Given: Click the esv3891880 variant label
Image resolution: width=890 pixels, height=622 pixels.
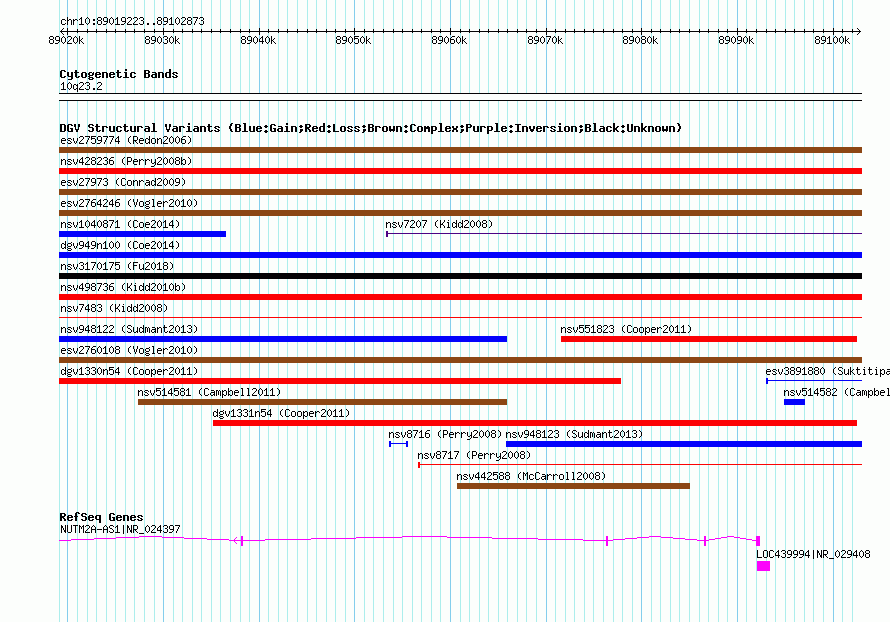Looking at the screenshot, I should click(x=827, y=371).
